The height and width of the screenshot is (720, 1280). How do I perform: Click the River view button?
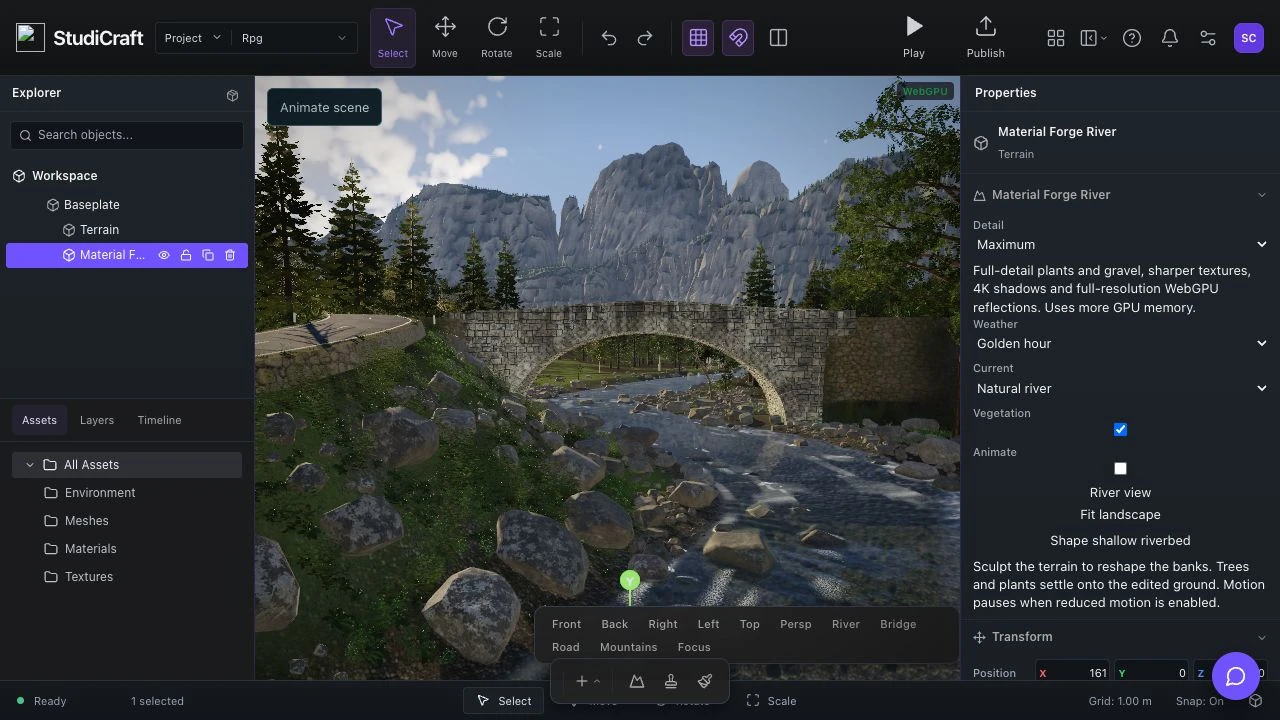(1120, 493)
